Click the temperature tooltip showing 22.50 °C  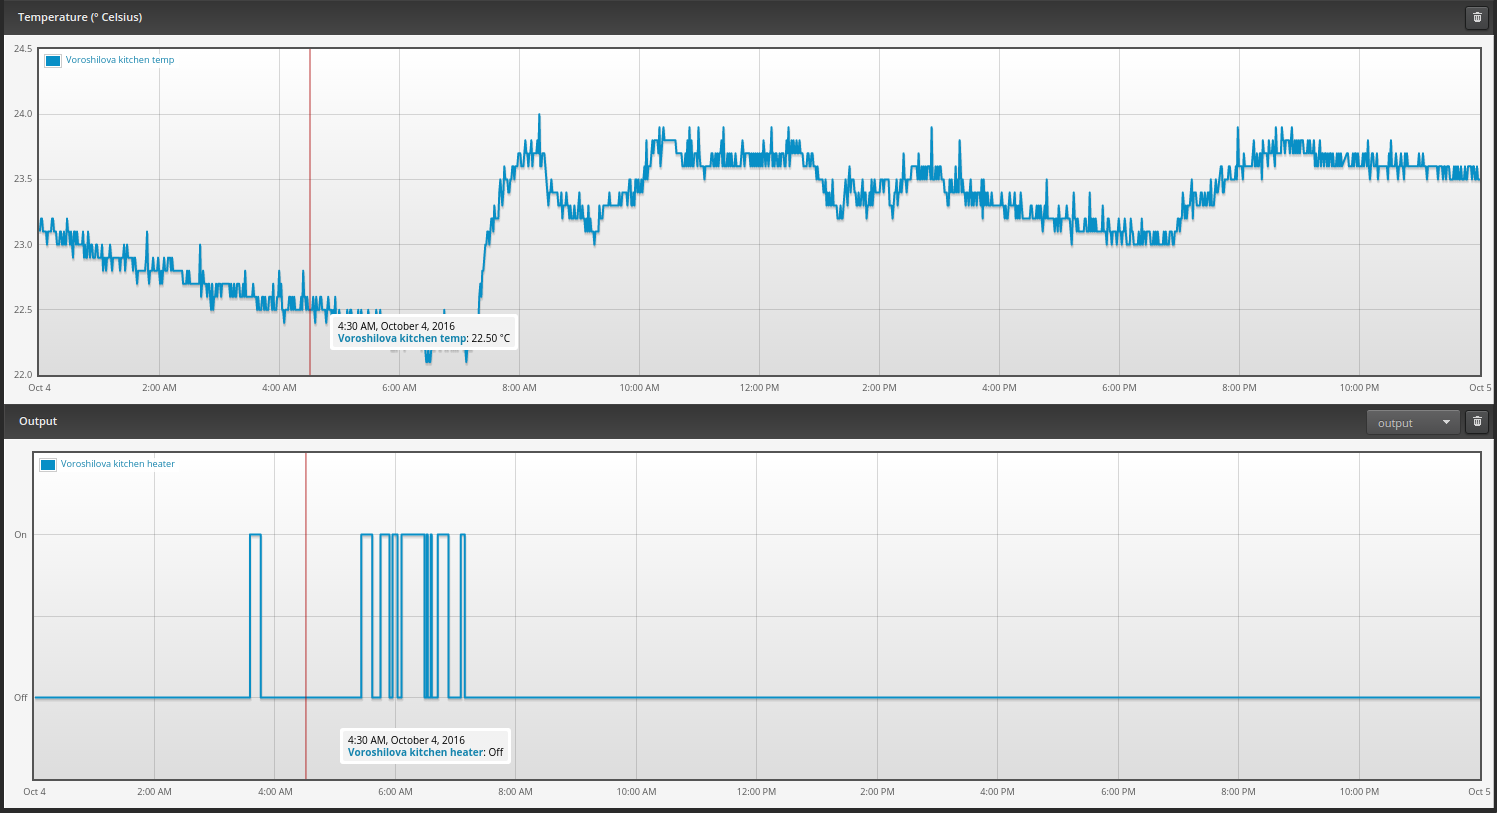[x=424, y=332]
